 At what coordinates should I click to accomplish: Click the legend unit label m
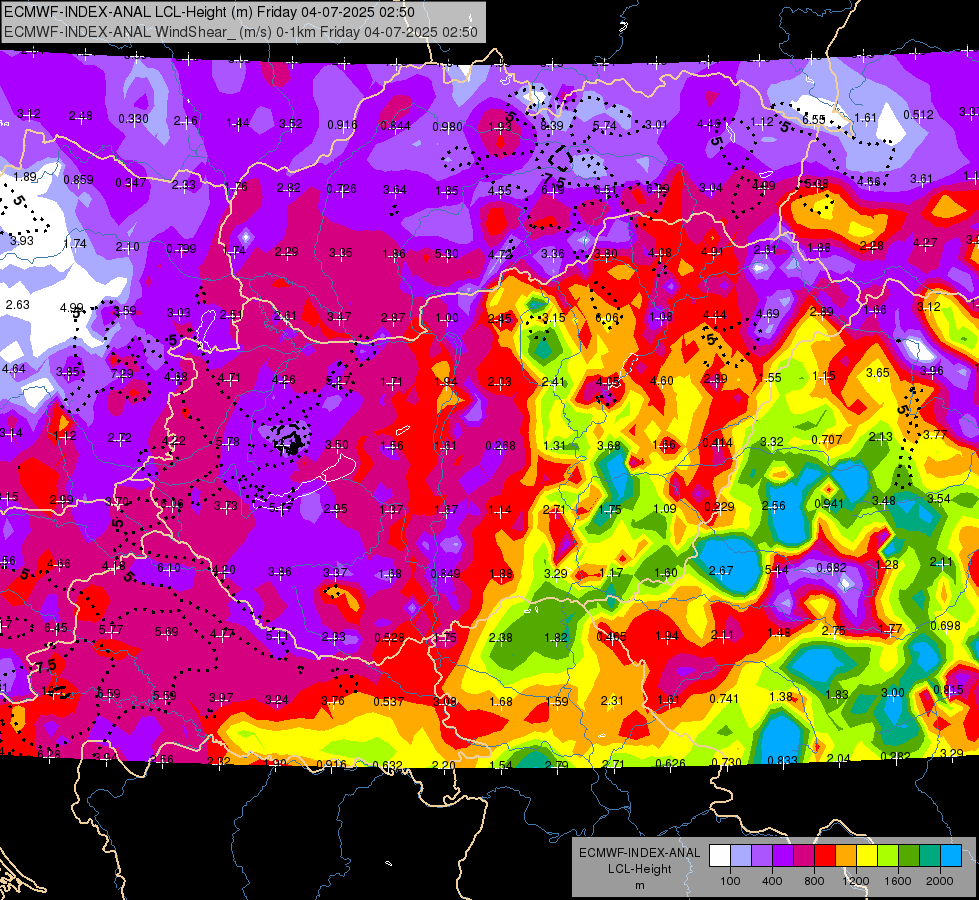(x=639, y=886)
